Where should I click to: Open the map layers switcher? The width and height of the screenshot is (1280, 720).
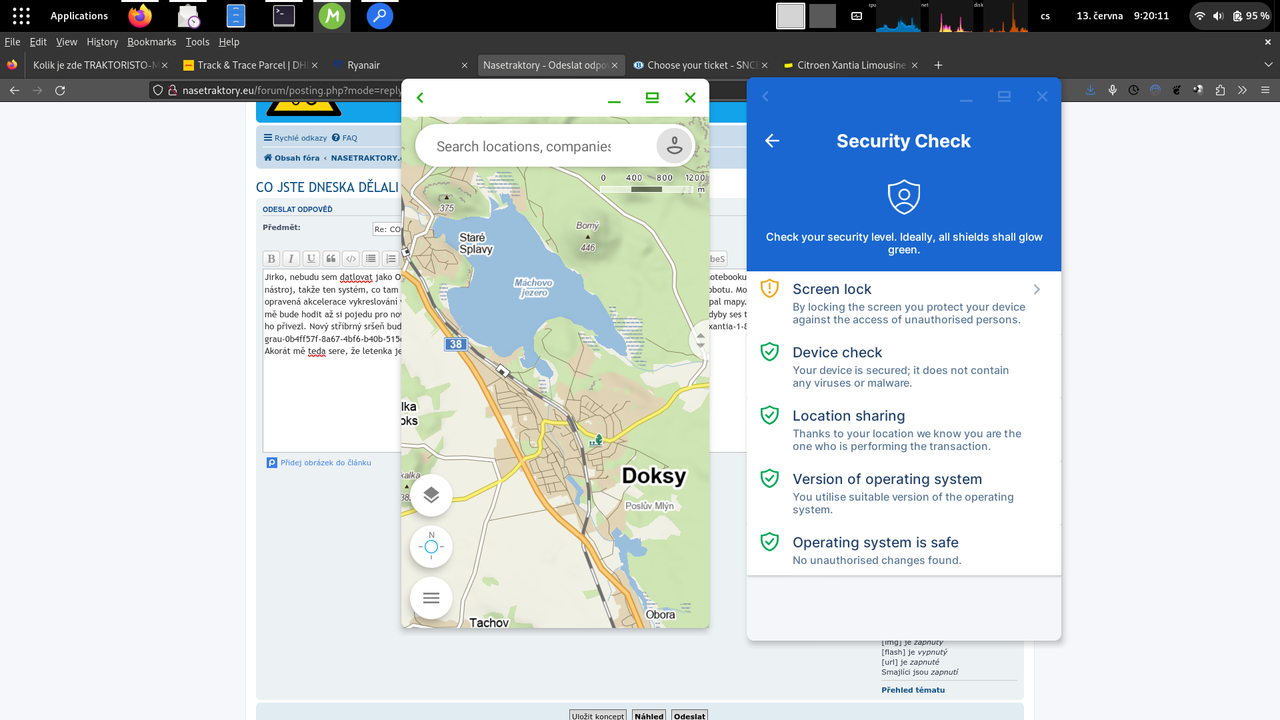coord(430,494)
